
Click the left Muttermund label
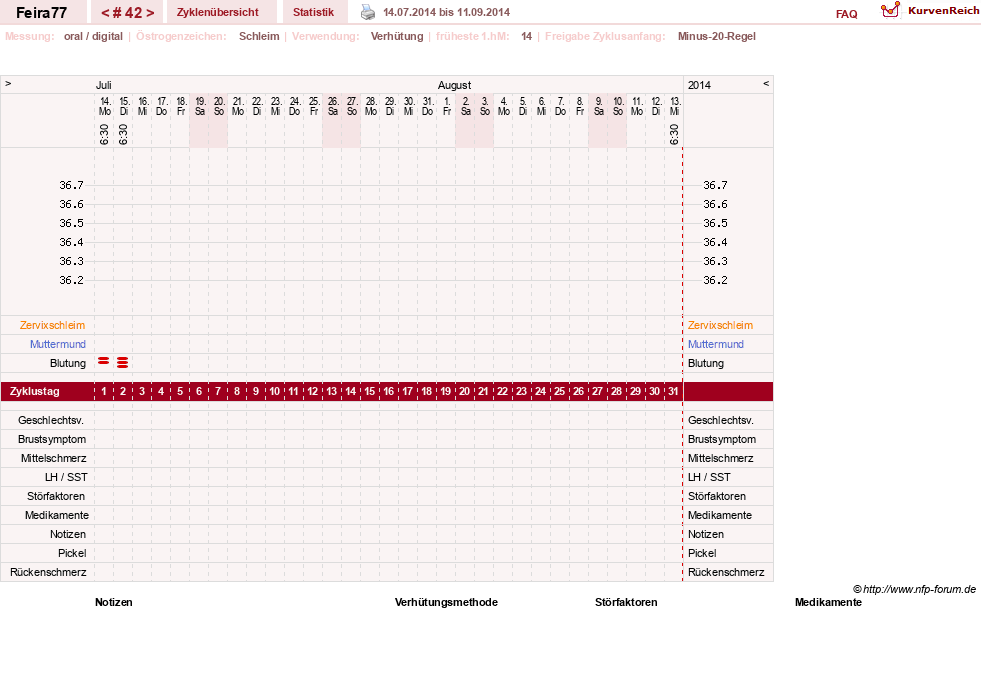click(58, 344)
